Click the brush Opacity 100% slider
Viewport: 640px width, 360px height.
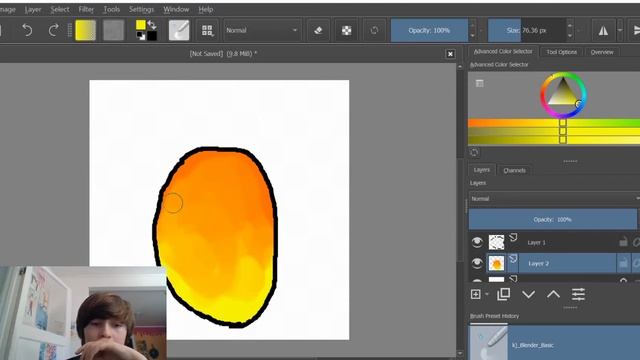pyautogui.click(x=429, y=30)
